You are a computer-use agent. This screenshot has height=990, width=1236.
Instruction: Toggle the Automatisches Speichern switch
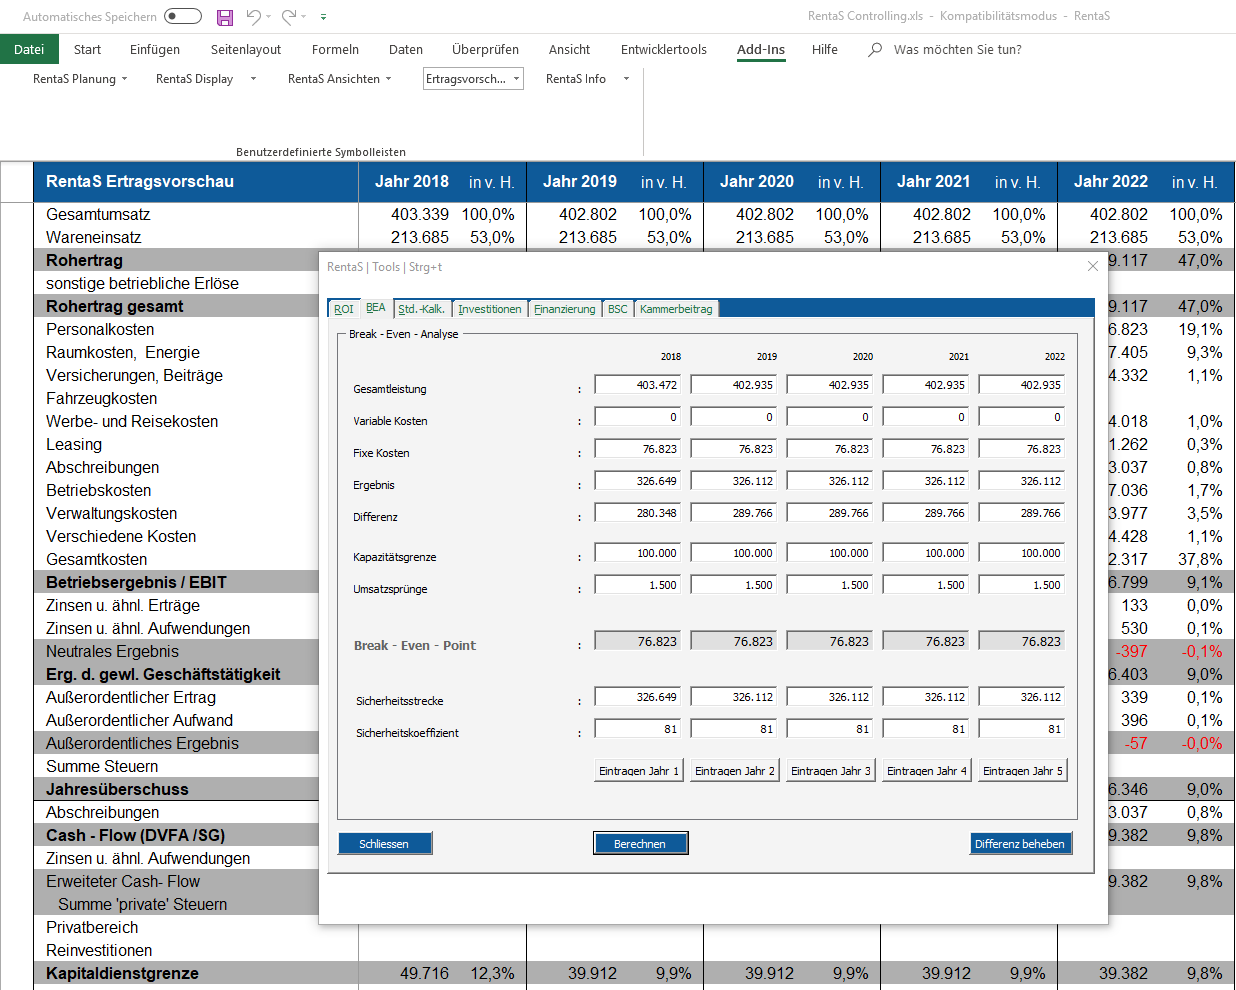point(183,16)
